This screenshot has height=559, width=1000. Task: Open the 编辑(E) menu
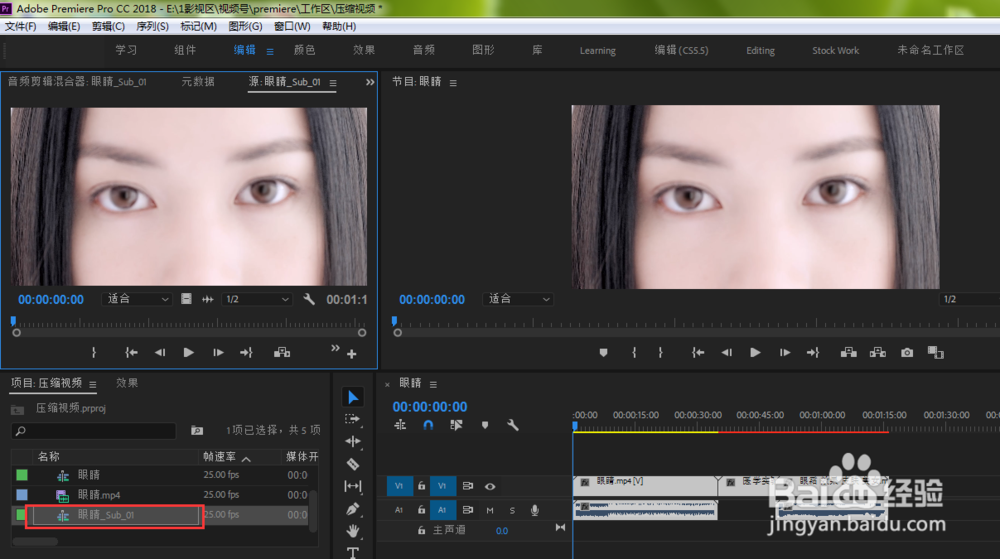click(x=64, y=26)
